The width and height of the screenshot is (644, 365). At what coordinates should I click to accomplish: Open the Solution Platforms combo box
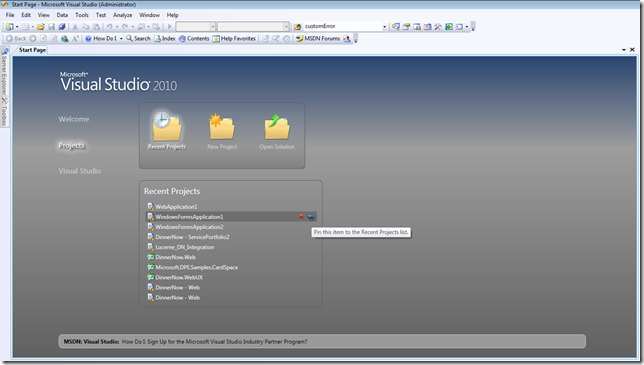(253, 27)
